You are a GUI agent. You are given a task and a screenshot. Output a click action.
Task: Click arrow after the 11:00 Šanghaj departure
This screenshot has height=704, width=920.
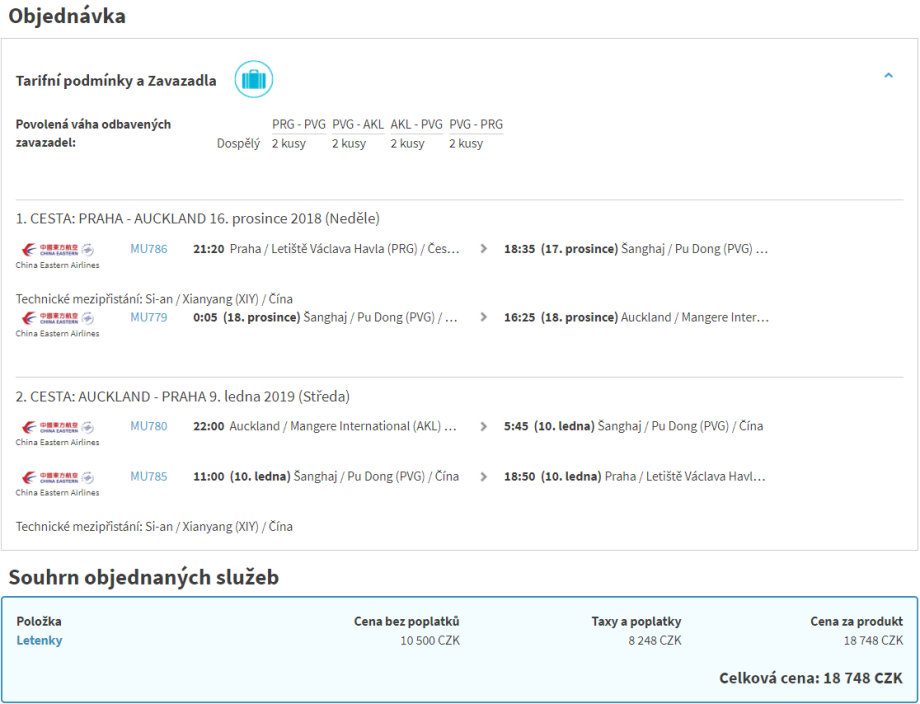485,477
